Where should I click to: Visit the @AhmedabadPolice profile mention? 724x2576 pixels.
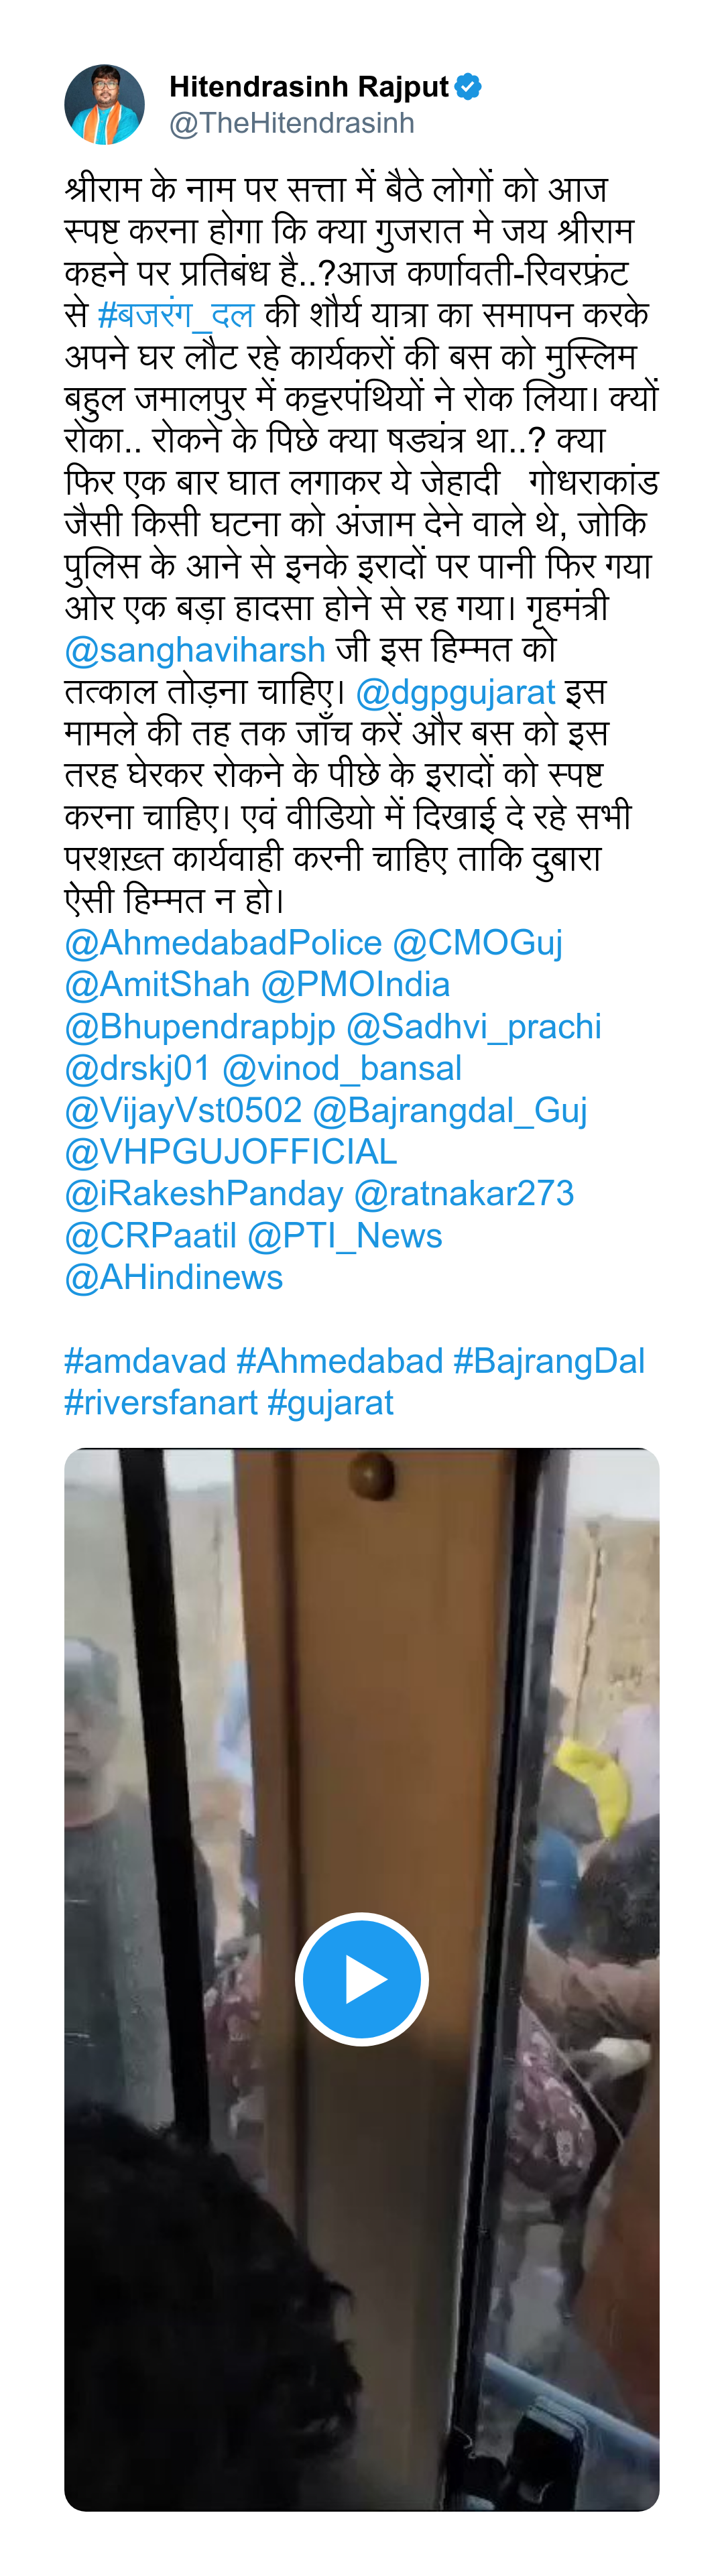pos(223,943)
